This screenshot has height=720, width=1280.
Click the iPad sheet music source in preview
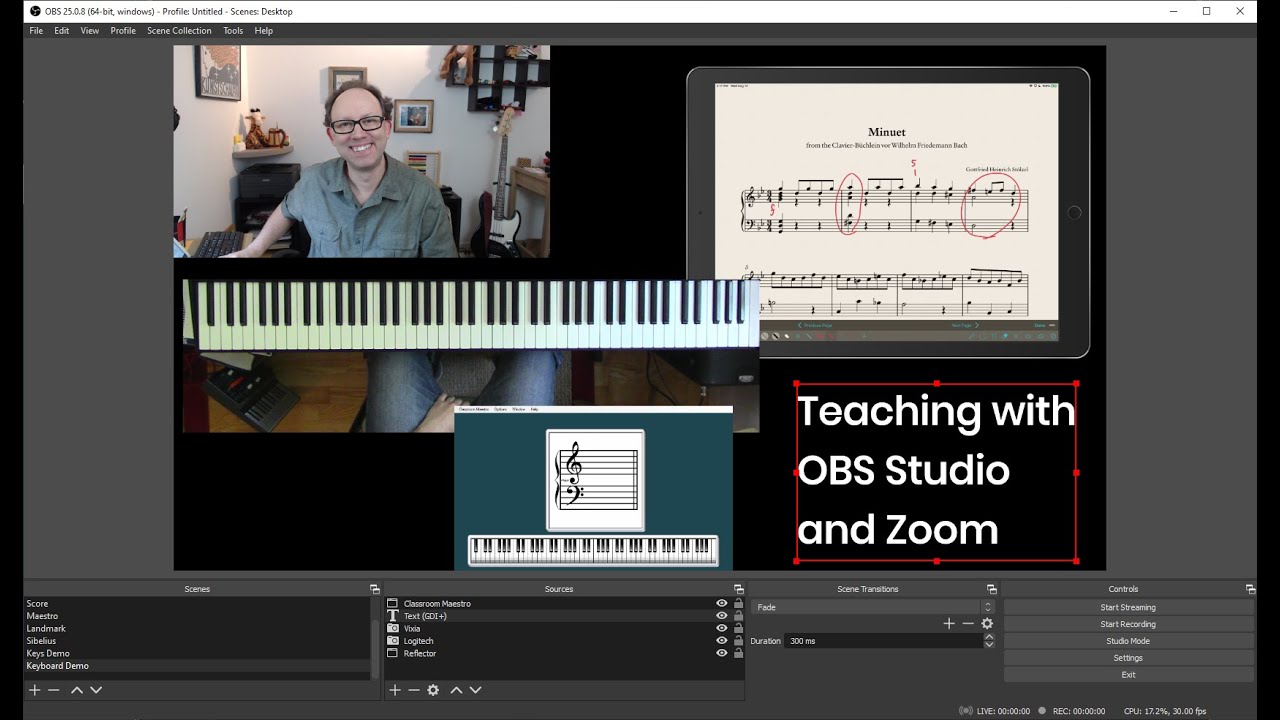(888, 212)
